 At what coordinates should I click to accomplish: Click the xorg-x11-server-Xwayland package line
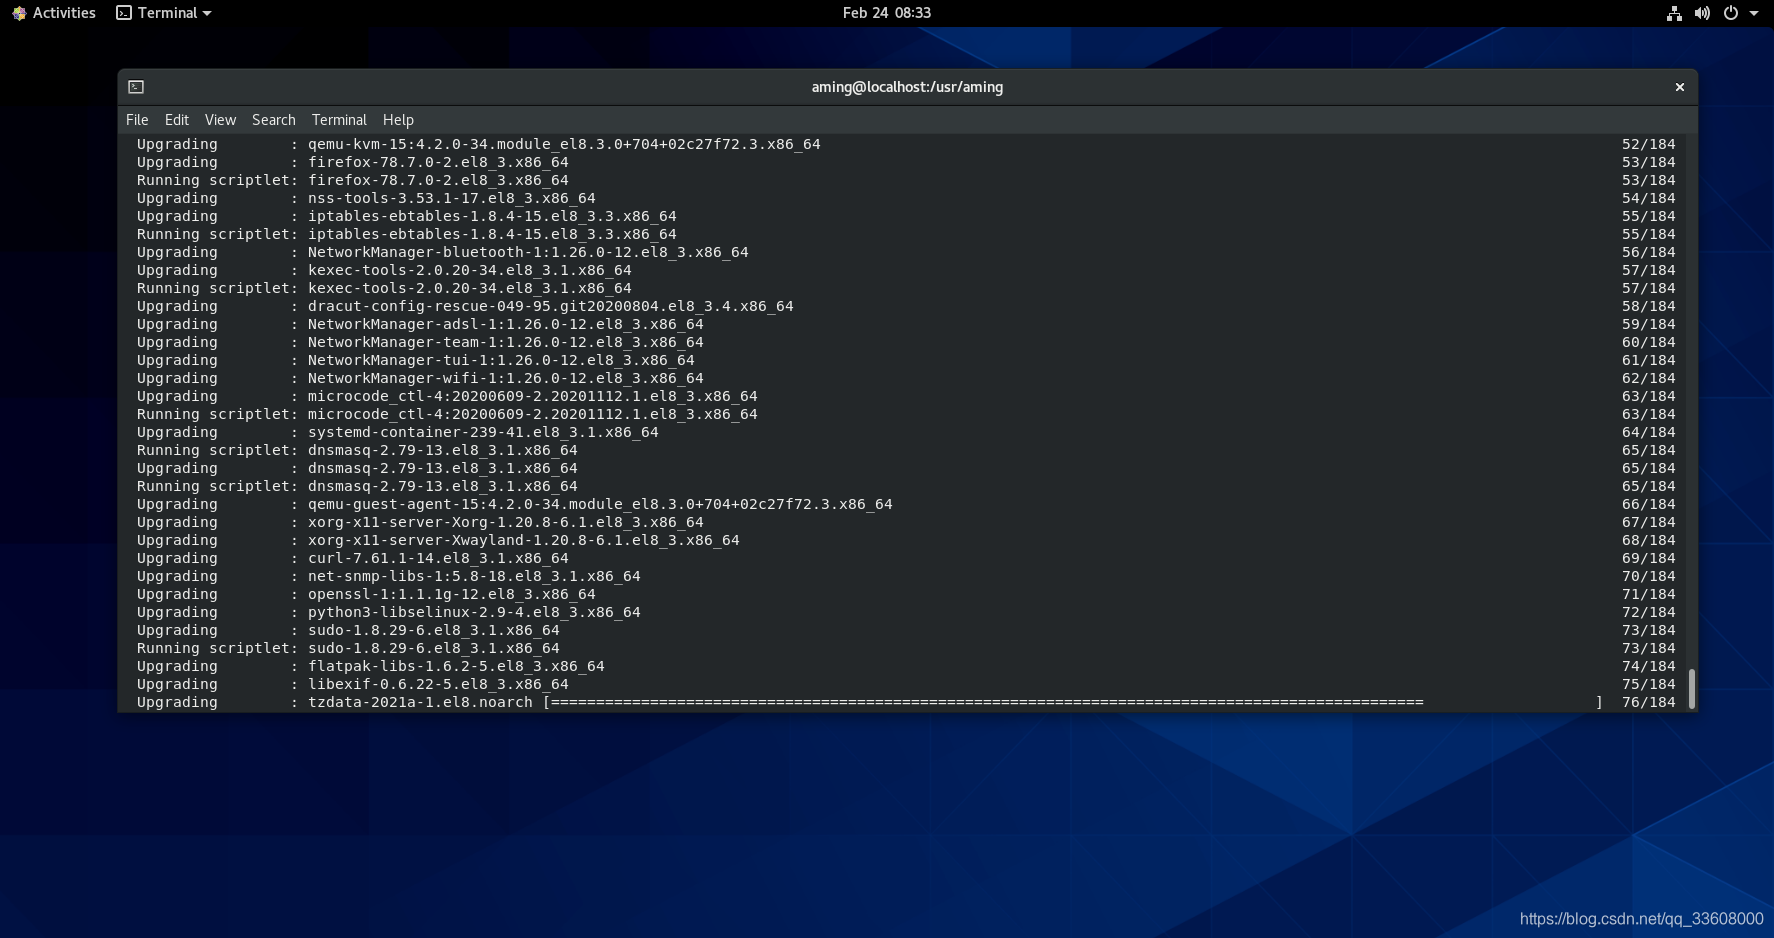[x=906, y=541]
